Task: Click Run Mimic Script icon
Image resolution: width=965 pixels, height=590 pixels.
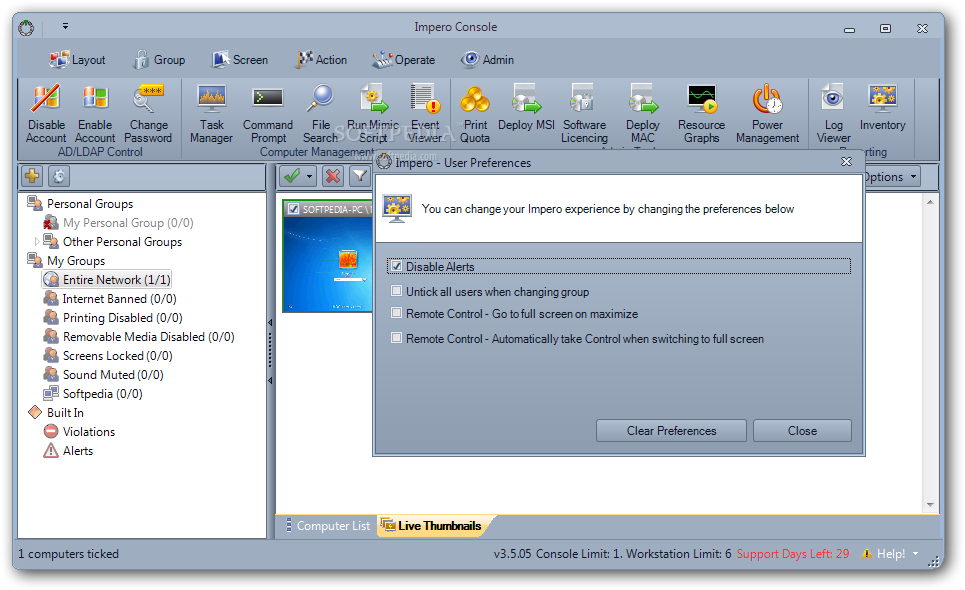Action: click(373, 99)
